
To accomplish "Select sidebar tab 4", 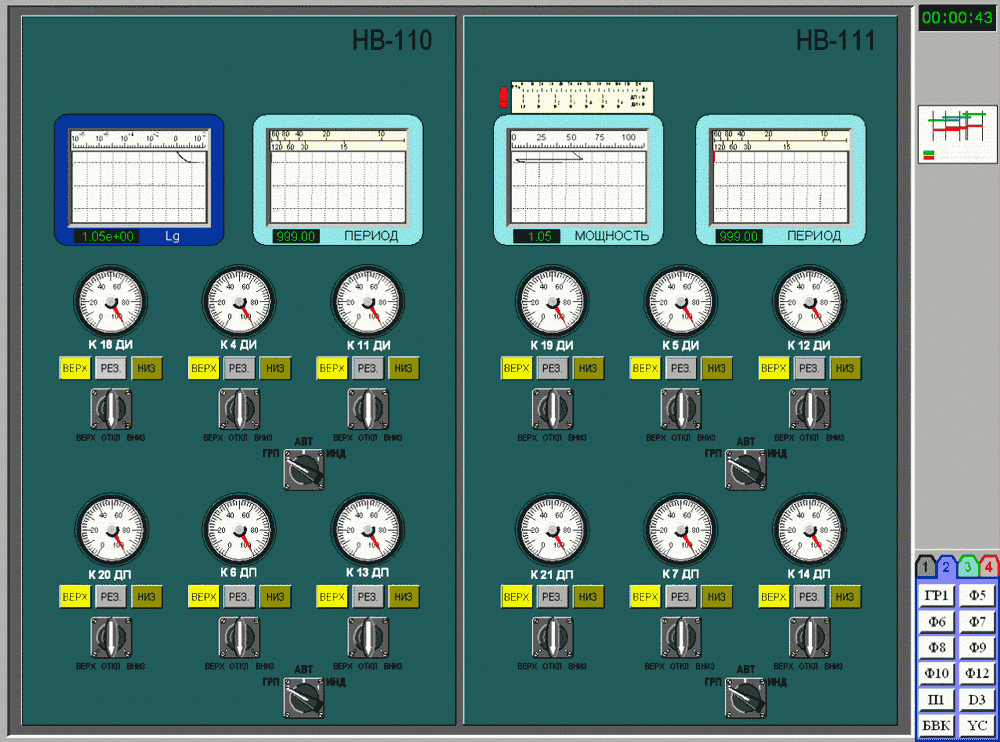I will (x=988, y=567).
